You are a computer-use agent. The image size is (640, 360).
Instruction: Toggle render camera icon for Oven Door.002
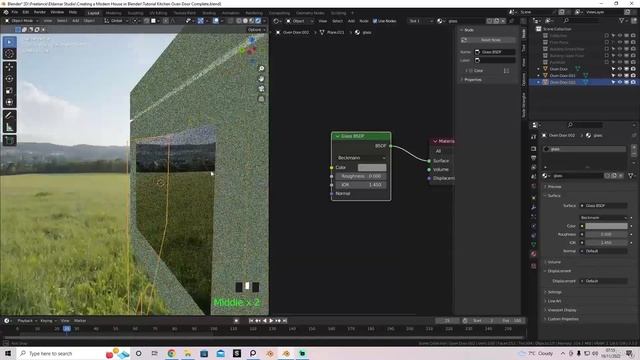tap(633, 82)
